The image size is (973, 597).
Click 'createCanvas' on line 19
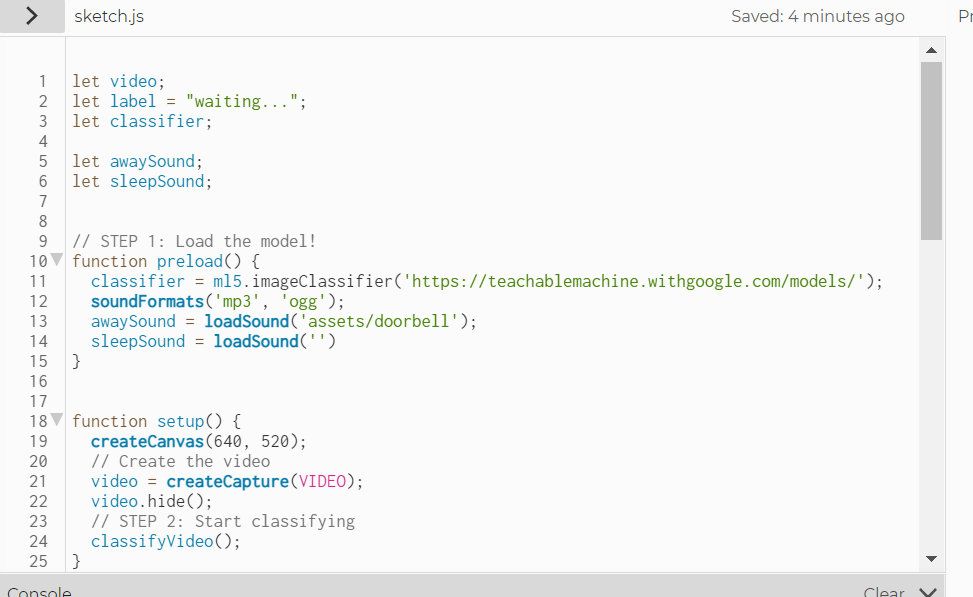coord(148,441)
